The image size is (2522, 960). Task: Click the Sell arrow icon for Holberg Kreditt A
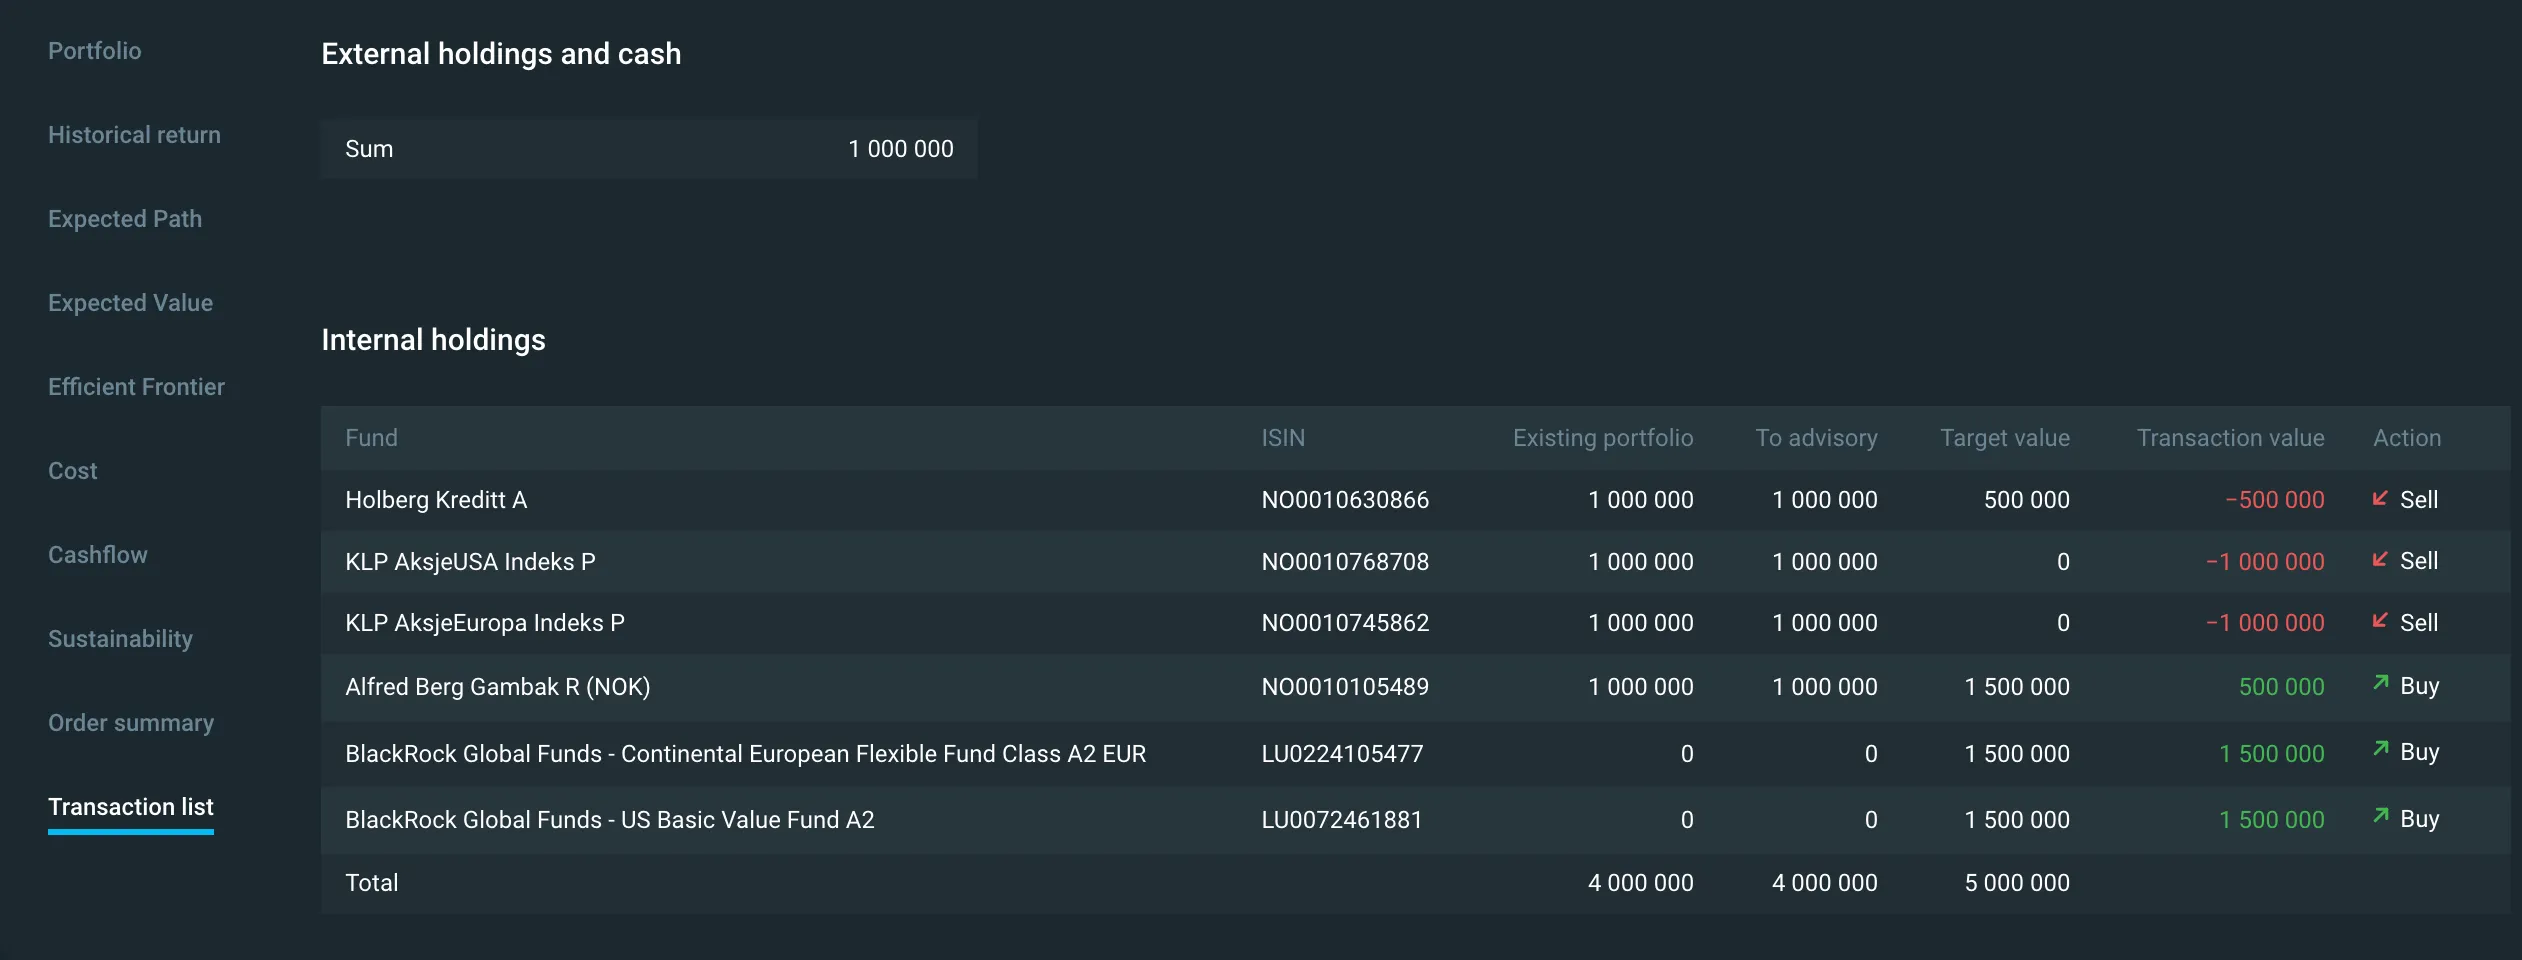click(2380, 498)
